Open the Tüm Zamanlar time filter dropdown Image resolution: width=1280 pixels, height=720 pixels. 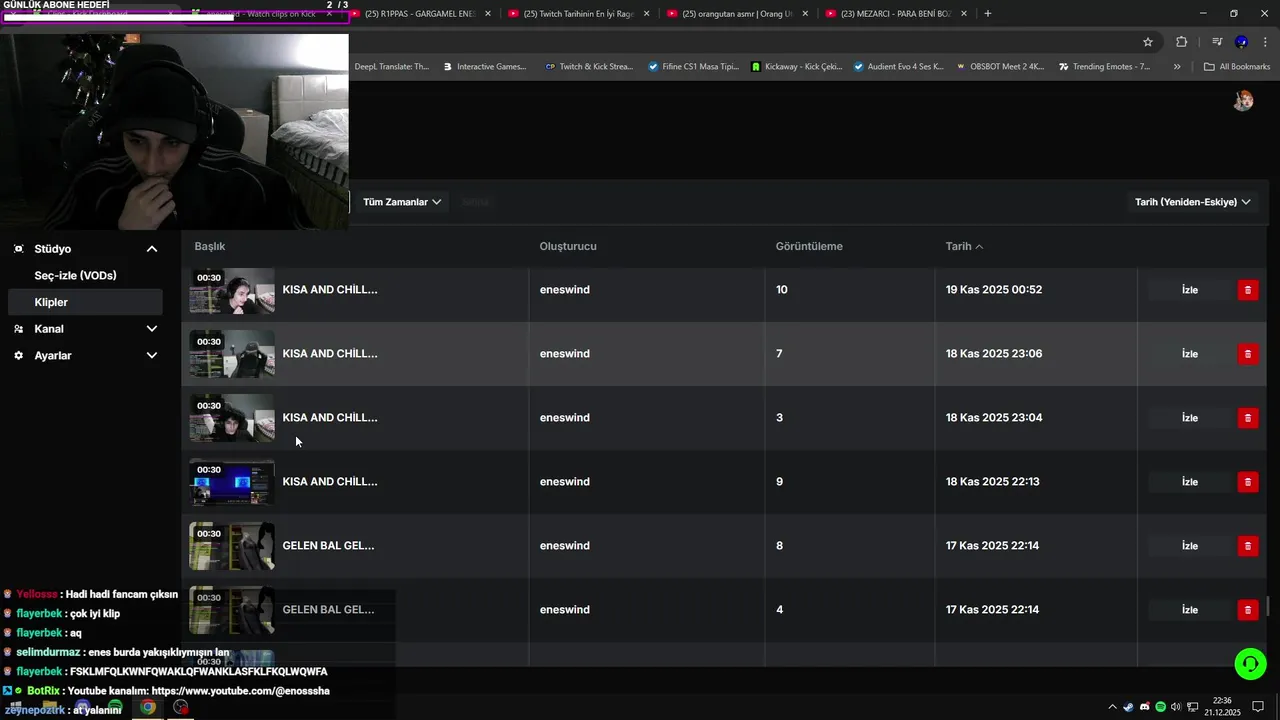coord(402,202)
